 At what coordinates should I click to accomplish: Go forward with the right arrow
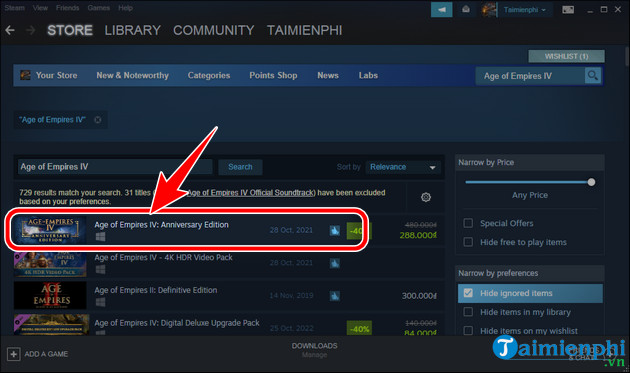pos(31,30)
